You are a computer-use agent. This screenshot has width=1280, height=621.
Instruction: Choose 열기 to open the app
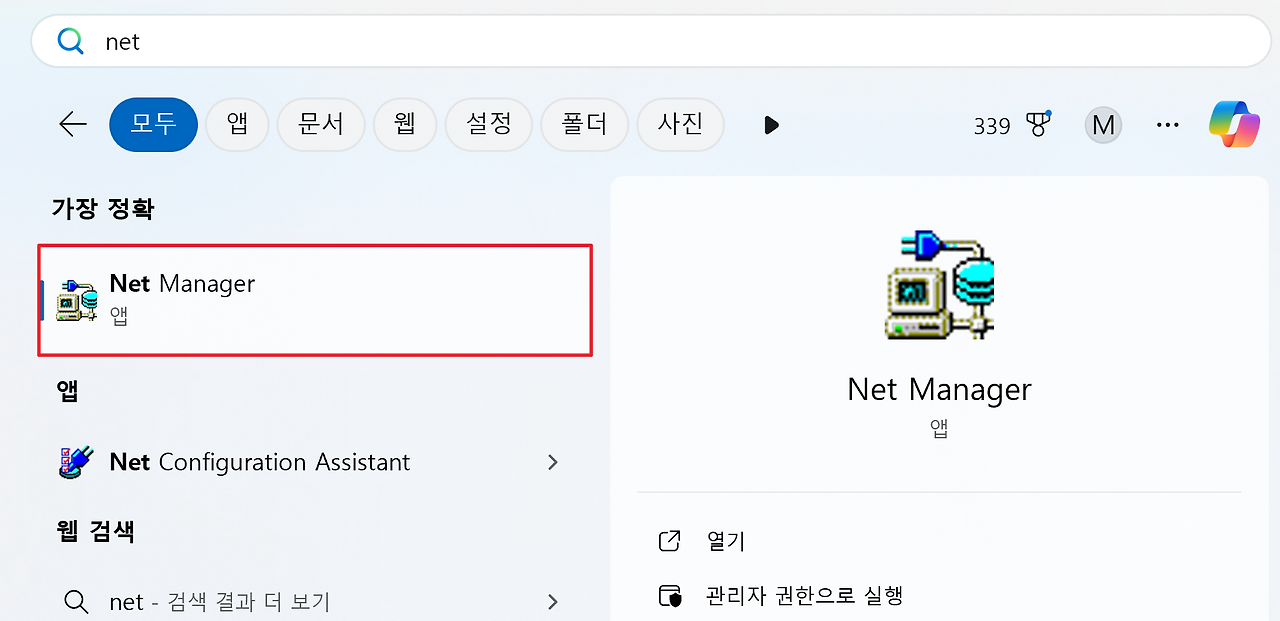point(726,541)
